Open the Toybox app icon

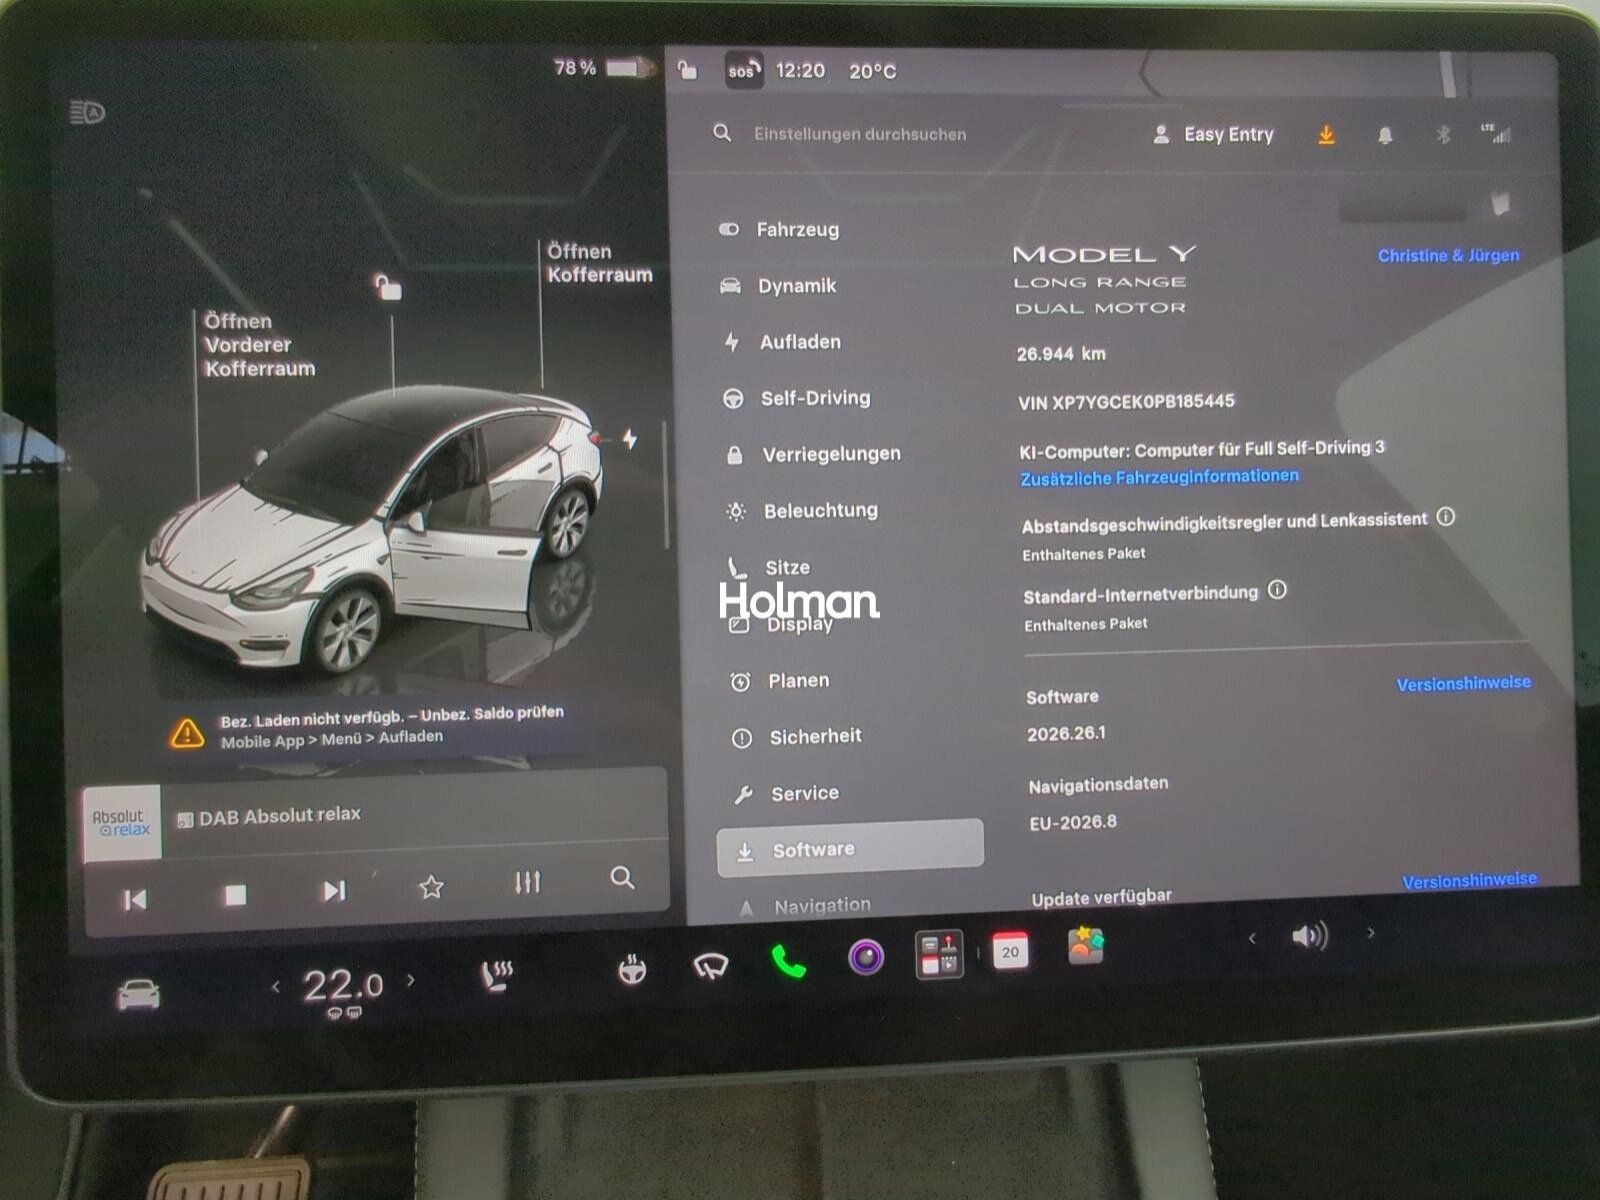pyautogui.click(x=1086, y=945)
